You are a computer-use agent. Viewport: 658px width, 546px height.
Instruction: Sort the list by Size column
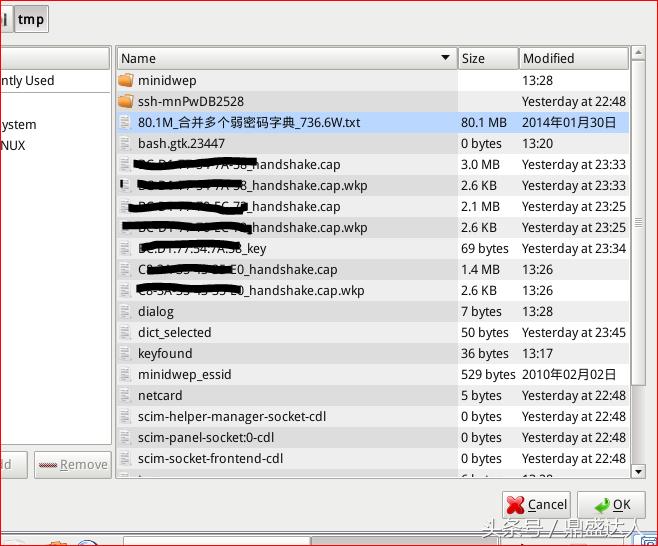click(487, 58)
